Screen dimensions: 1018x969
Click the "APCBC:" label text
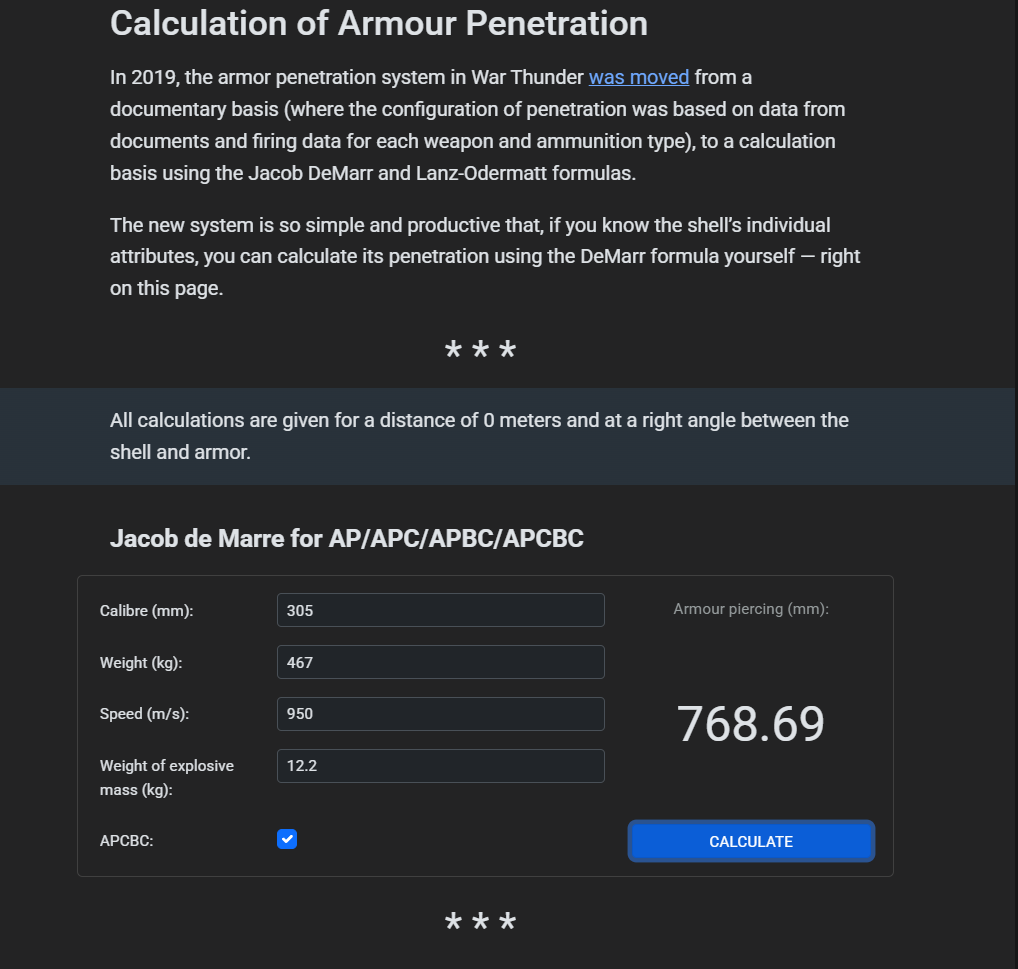coord(126,841)
